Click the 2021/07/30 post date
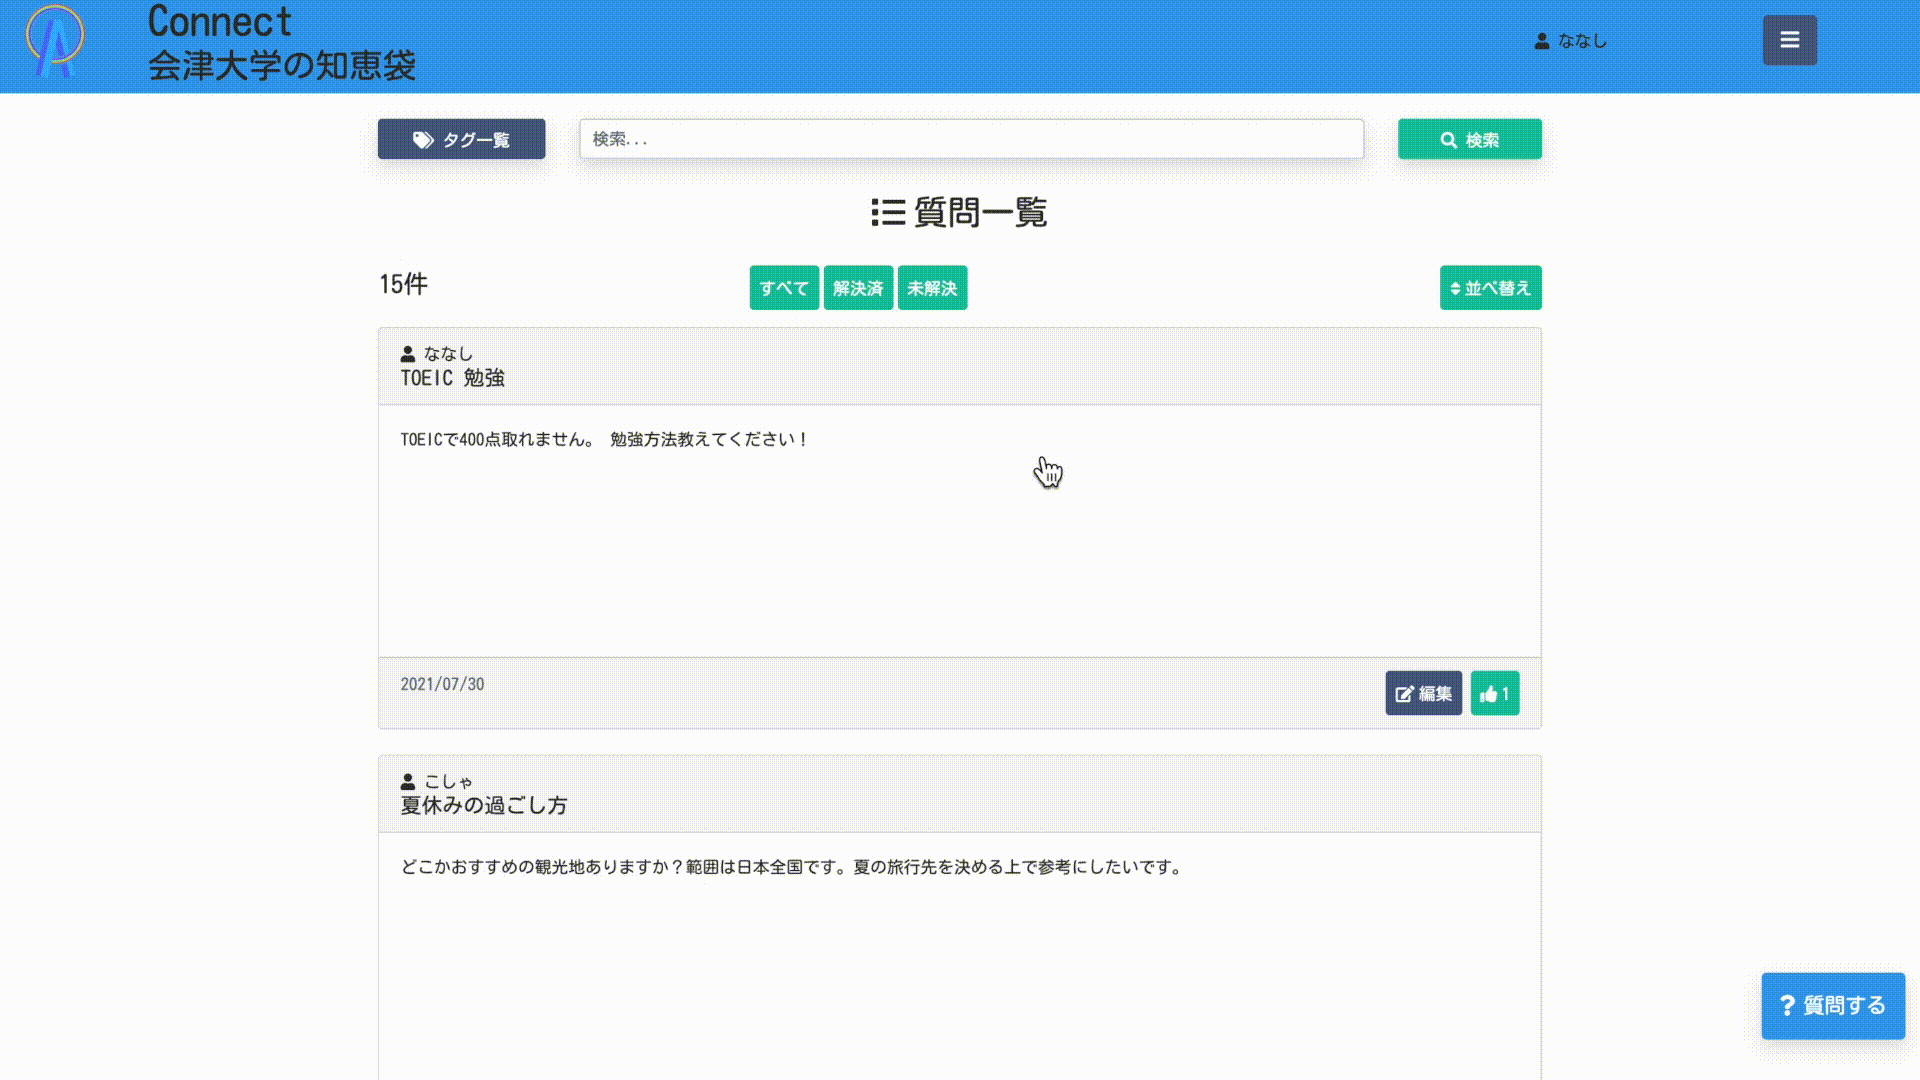The height and width of the screenshot is (1080, 1920). tap(442, 684)
